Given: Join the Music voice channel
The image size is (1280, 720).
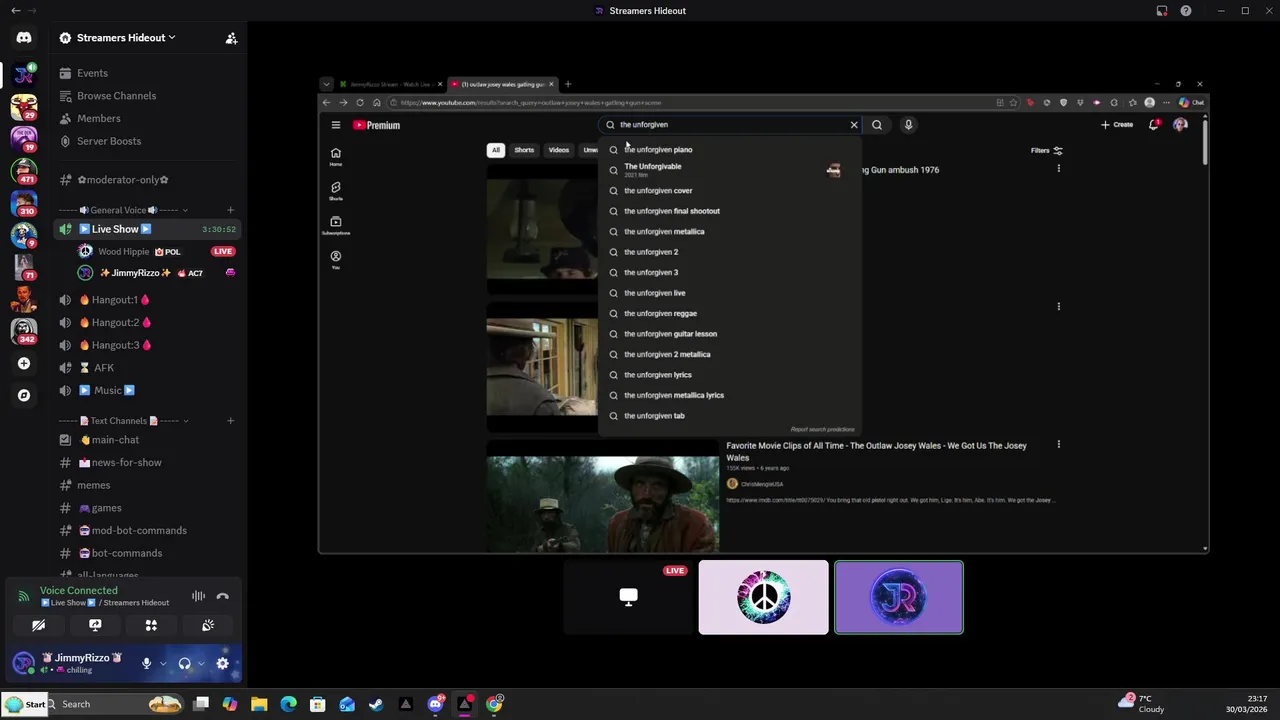Looking at the screenshot, I should point(148,390).
